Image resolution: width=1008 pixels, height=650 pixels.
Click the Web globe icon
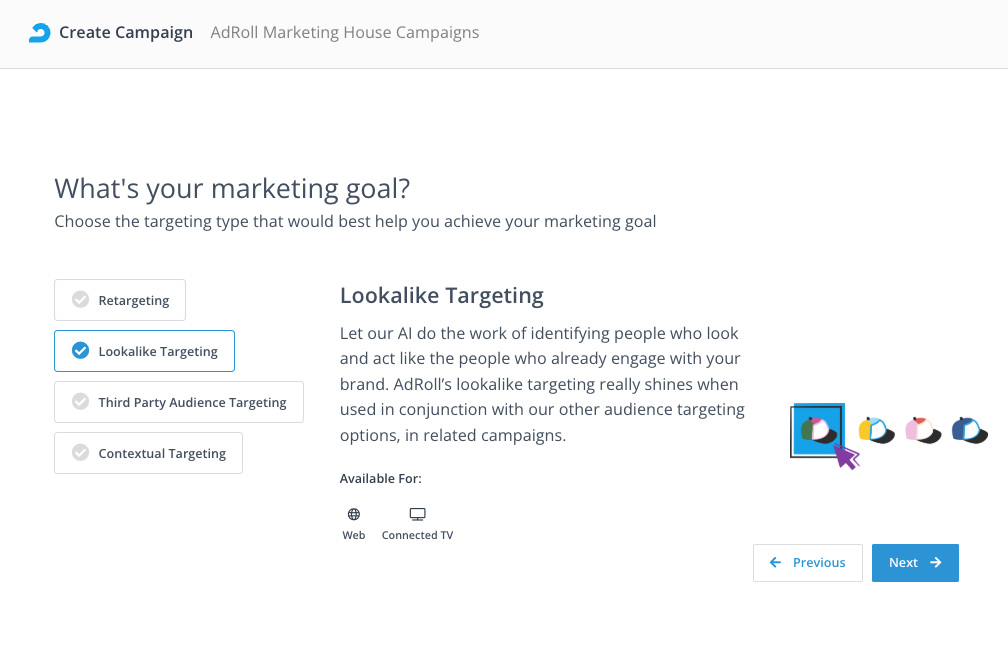point(354,514)
